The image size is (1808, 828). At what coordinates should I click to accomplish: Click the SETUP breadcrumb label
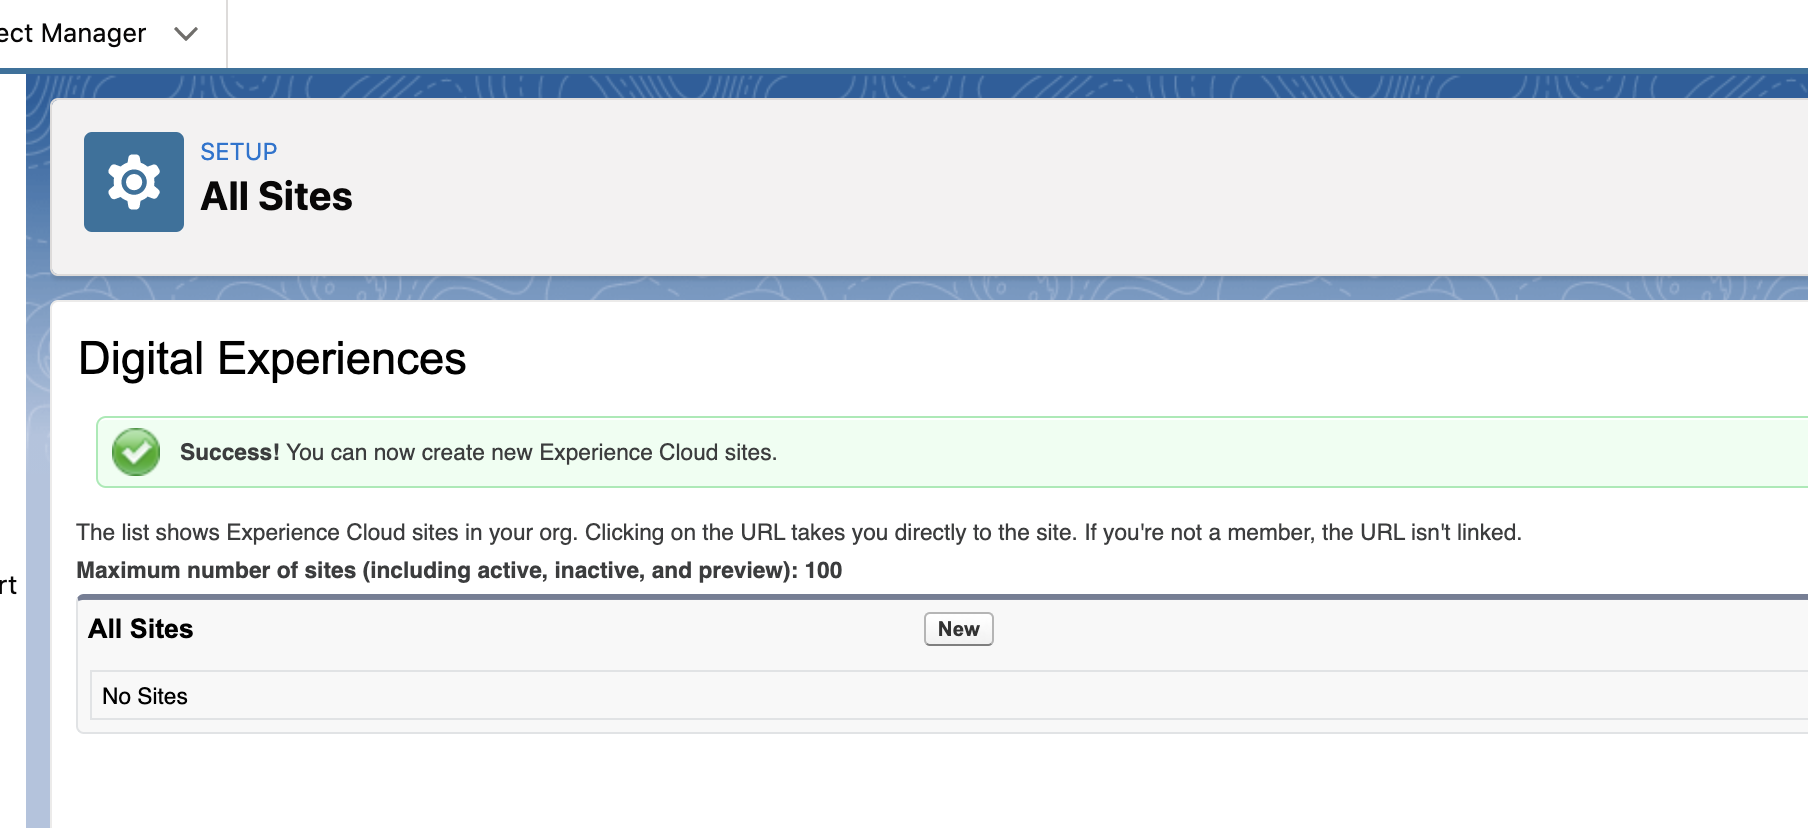click(239, 152)
